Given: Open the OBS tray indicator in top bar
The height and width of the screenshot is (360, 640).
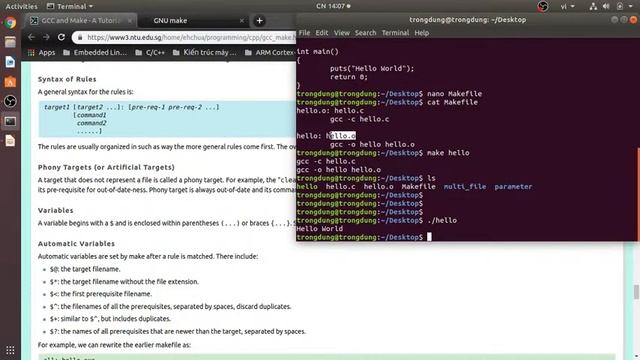Looking at the screenshot, I should point(542,6).
